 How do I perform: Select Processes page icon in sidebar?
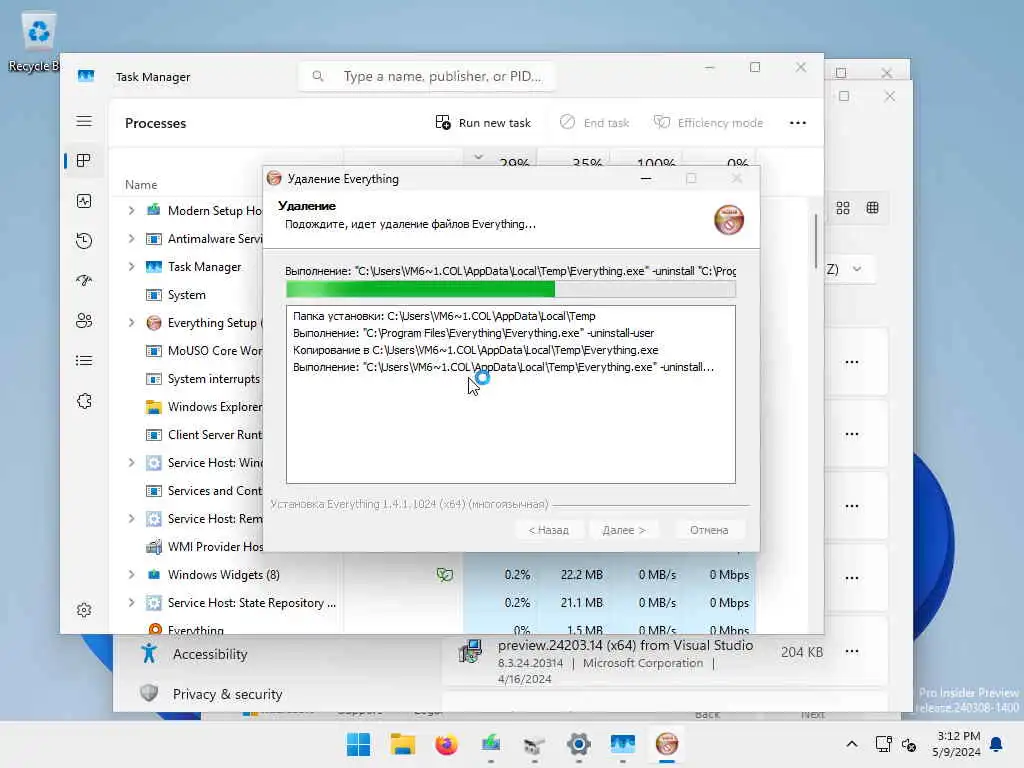(x=84, y=161)
